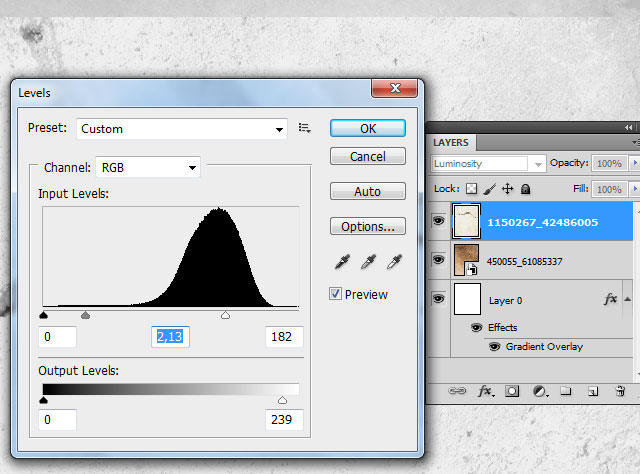Click the Opacity 100% field
The image size is (640, 474).
tap(609, 163)
